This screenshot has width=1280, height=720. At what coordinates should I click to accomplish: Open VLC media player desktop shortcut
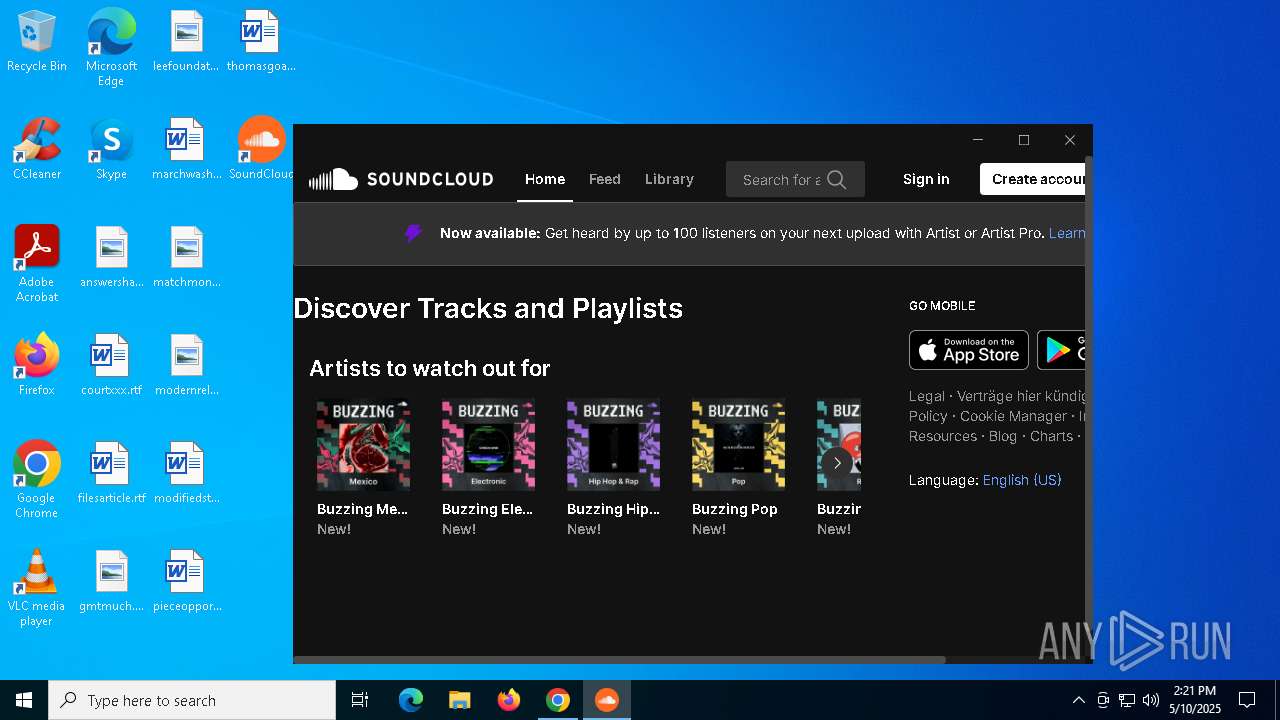(37, 588)
